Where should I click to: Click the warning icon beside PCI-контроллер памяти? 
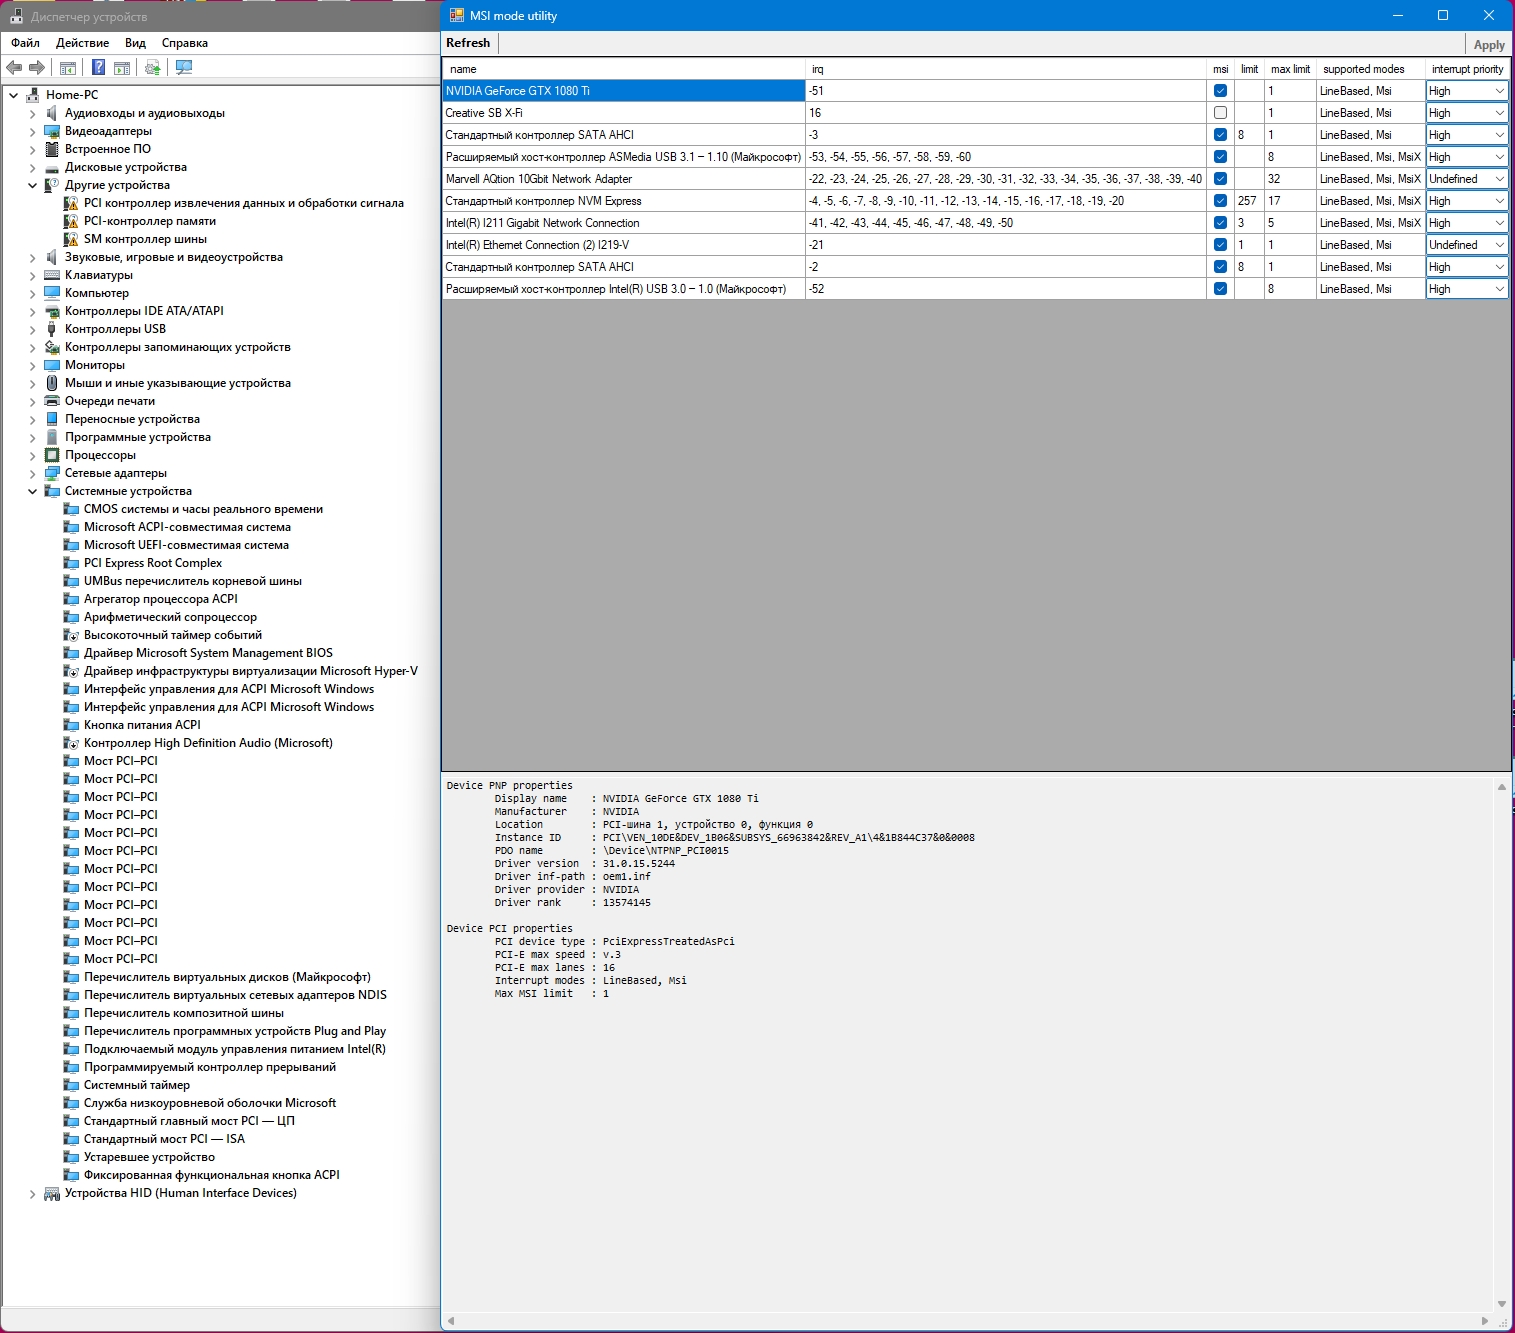(71, 221)
